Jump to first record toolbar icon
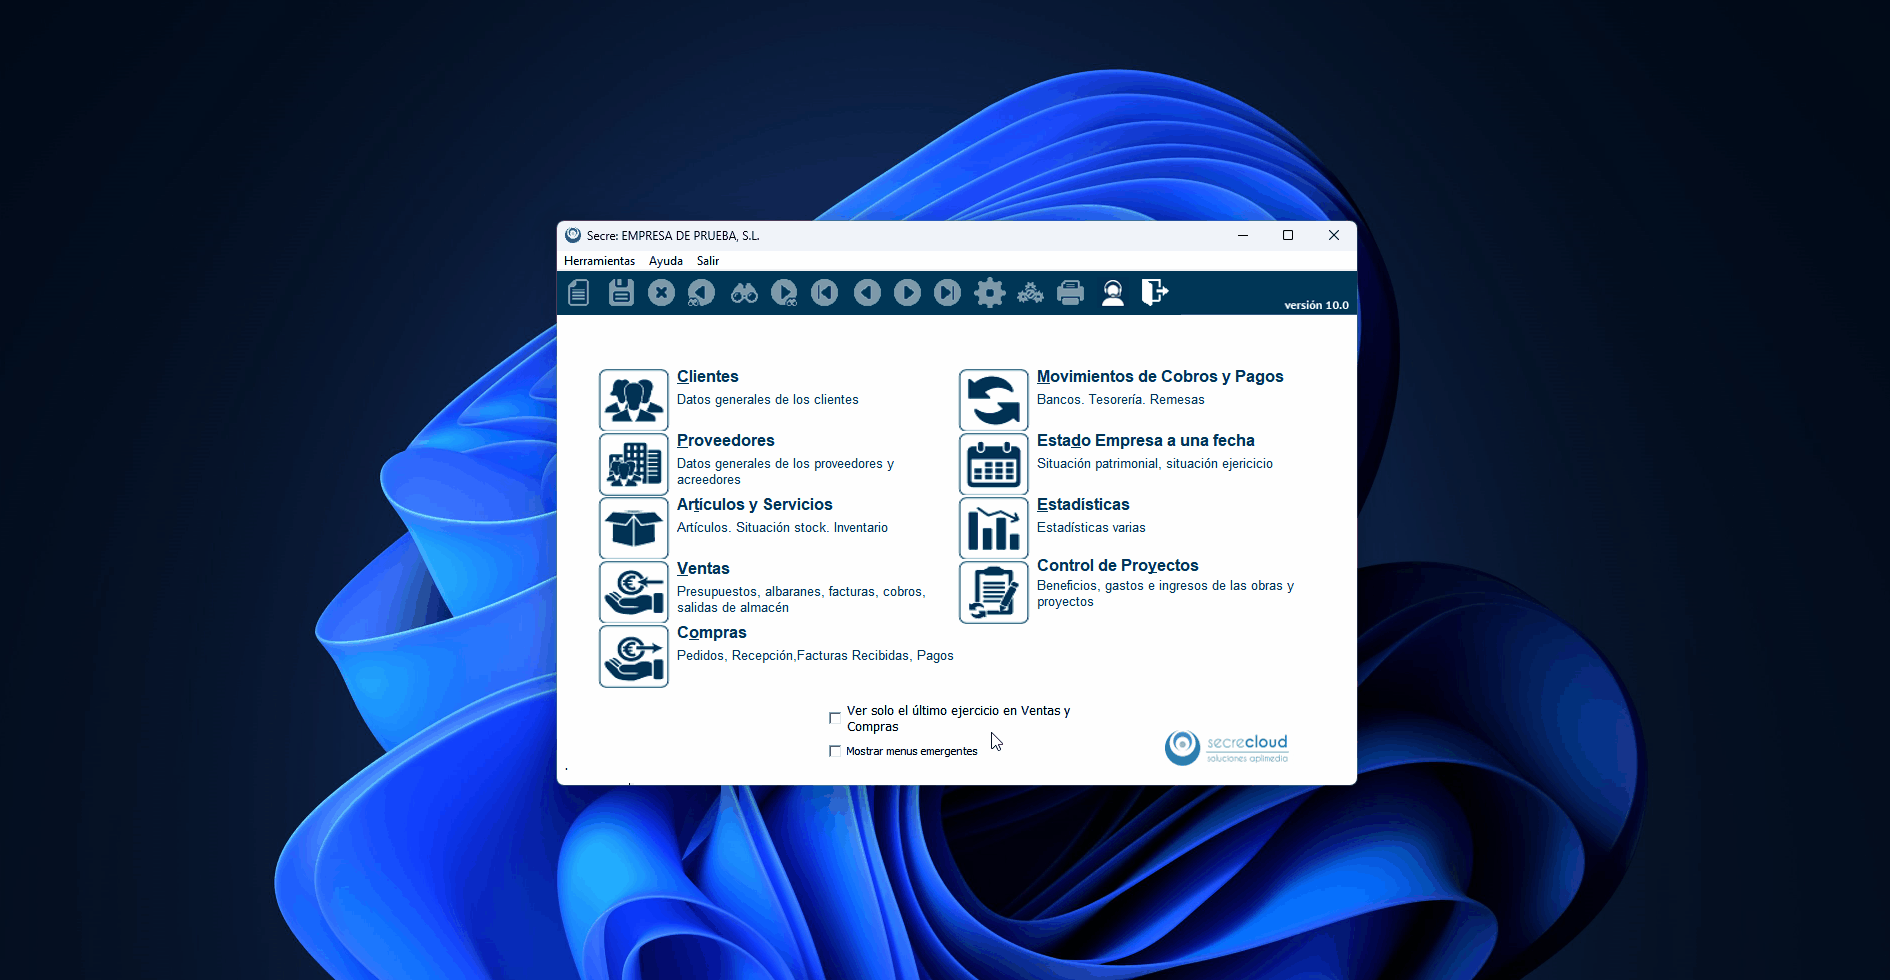The height and width of the screenshot is (980, 1890). pos(824,293)
